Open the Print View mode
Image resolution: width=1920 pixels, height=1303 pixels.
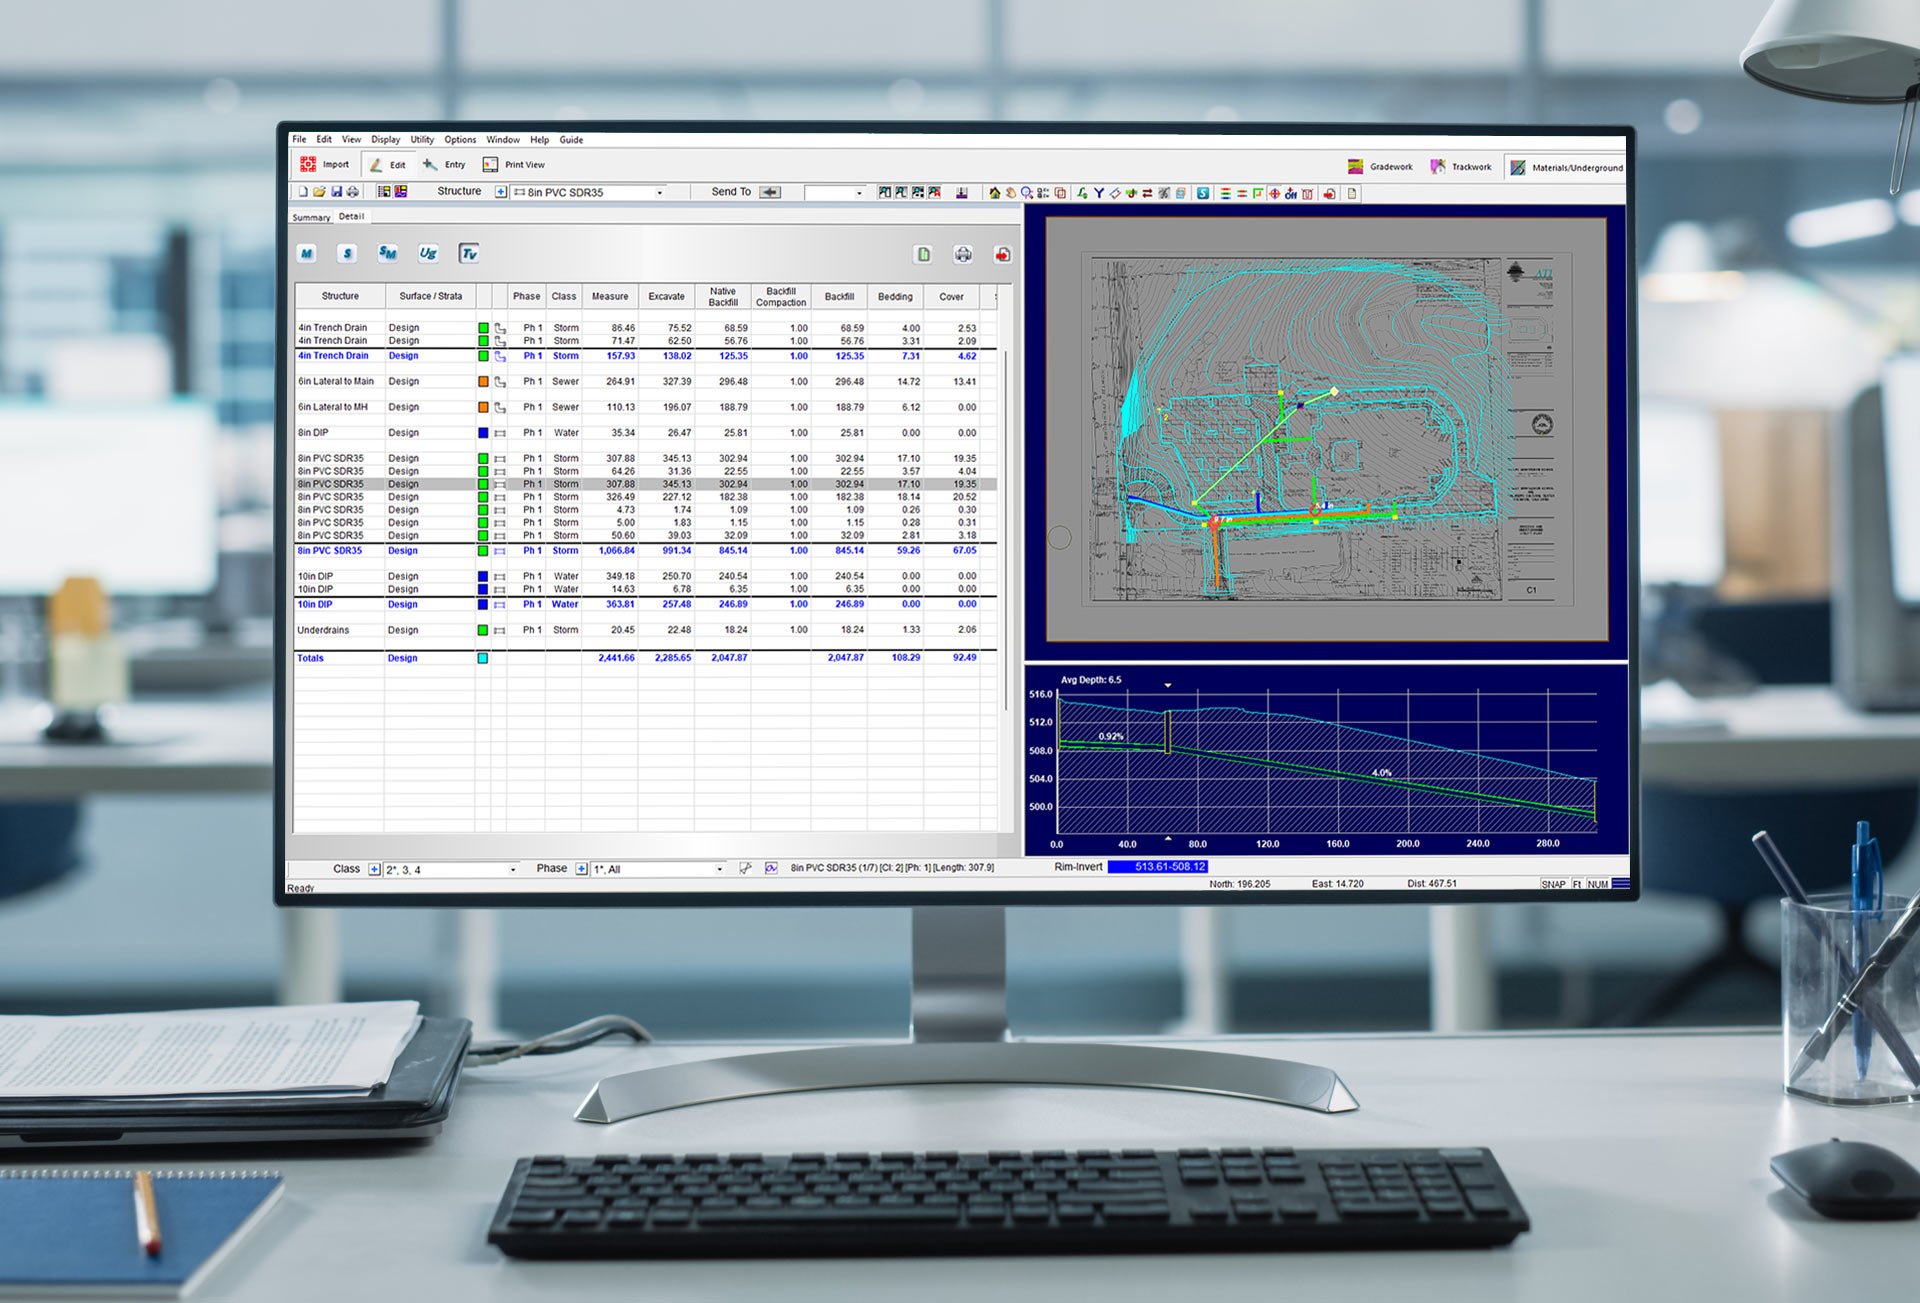tap(515, 165)
